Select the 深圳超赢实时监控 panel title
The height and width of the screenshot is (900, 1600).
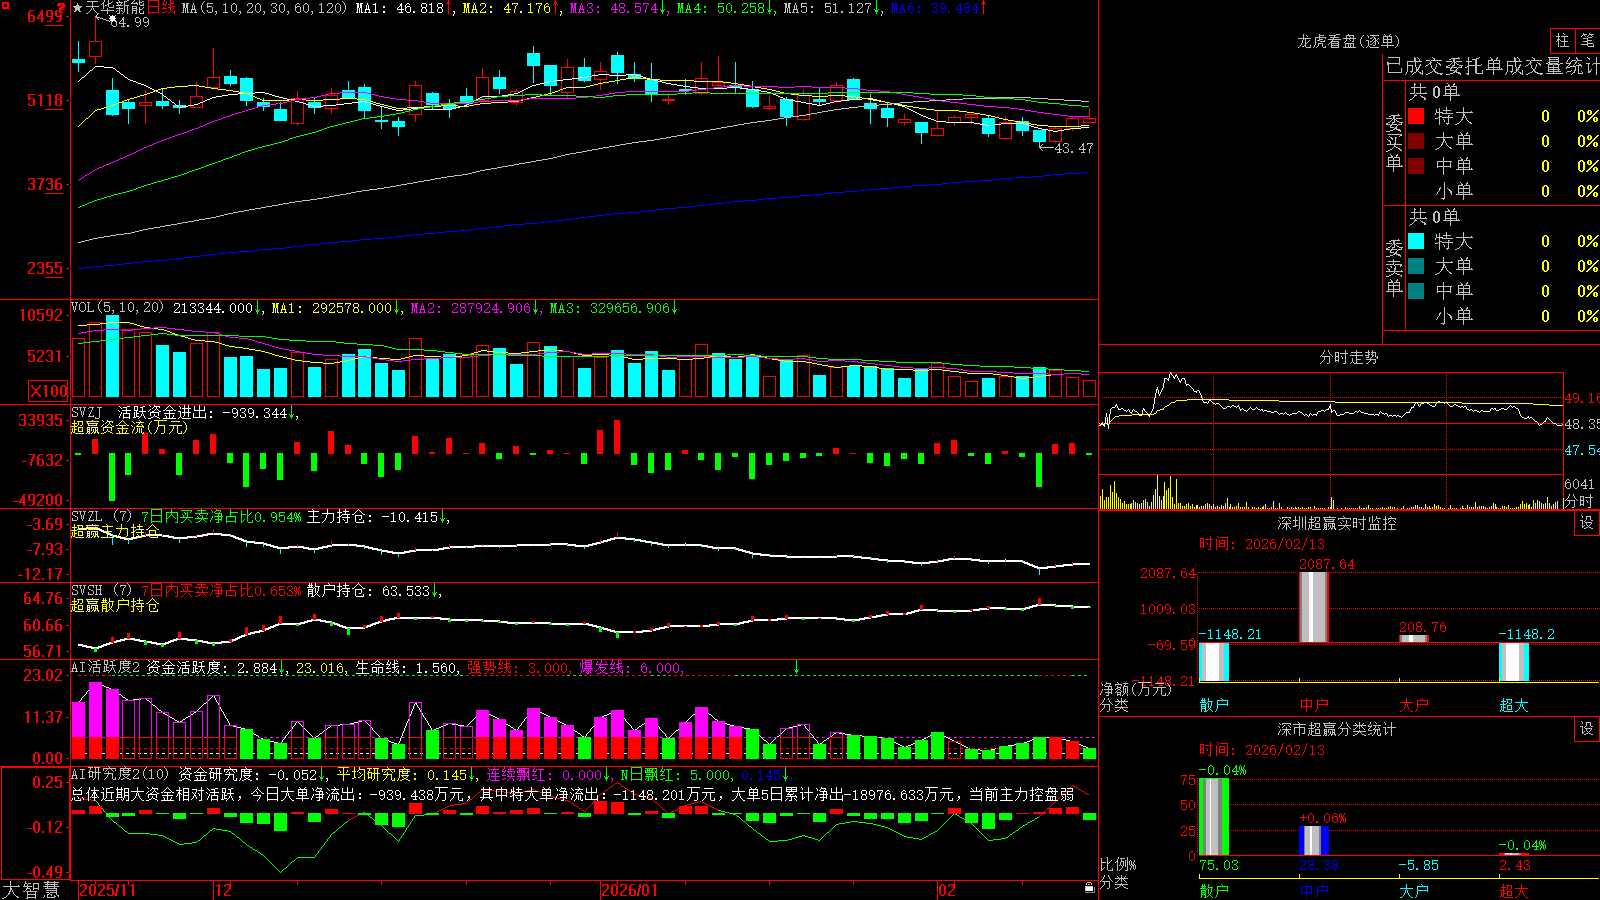coord(1337,523)
